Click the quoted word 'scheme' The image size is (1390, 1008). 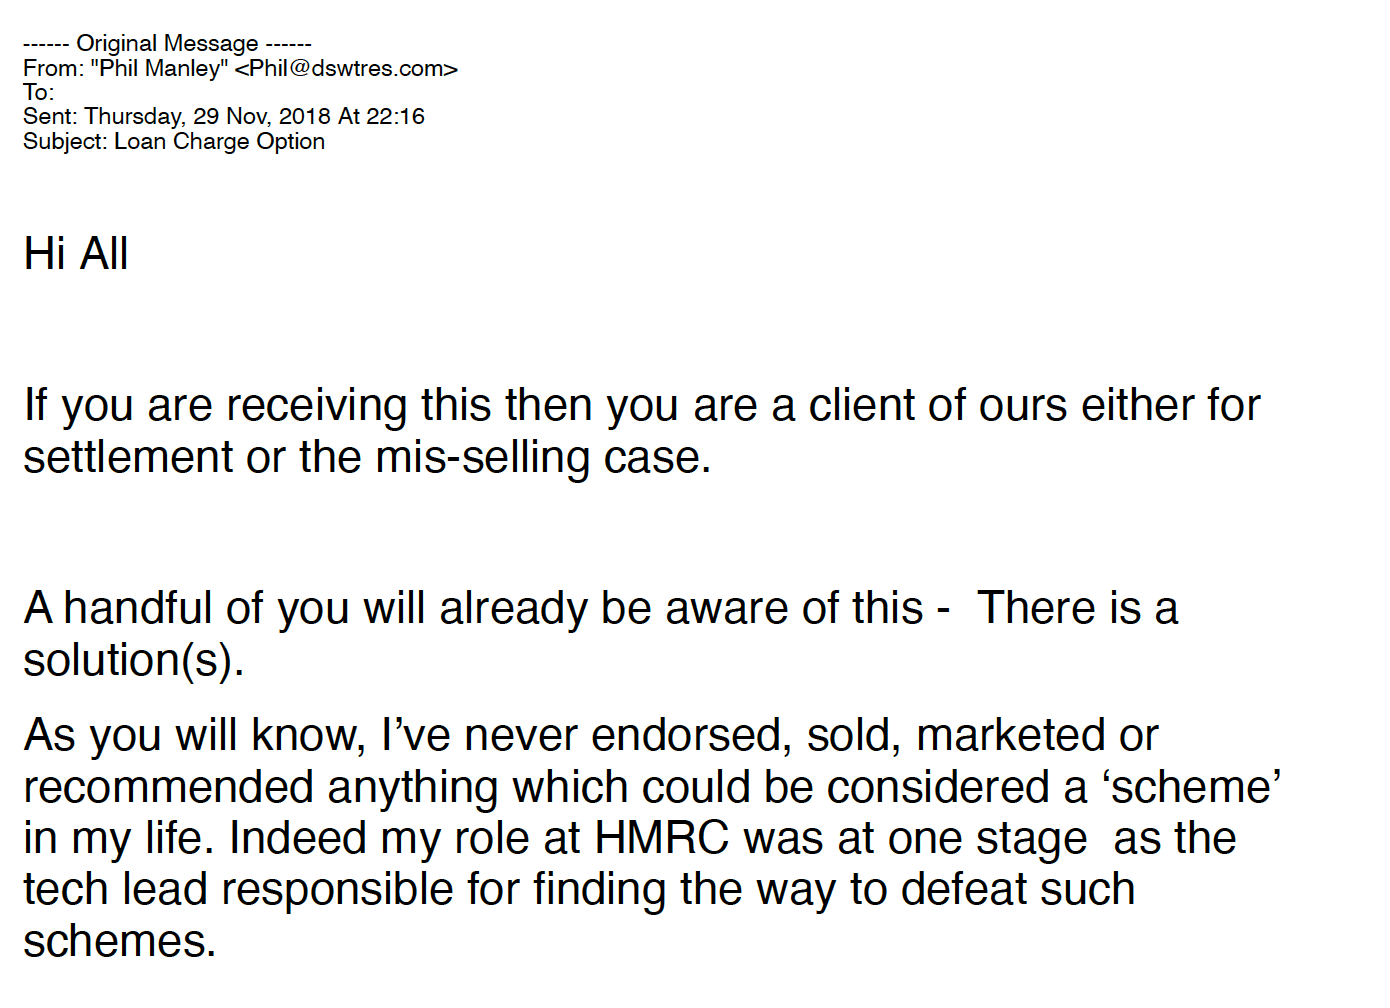tap(1191, 788)
